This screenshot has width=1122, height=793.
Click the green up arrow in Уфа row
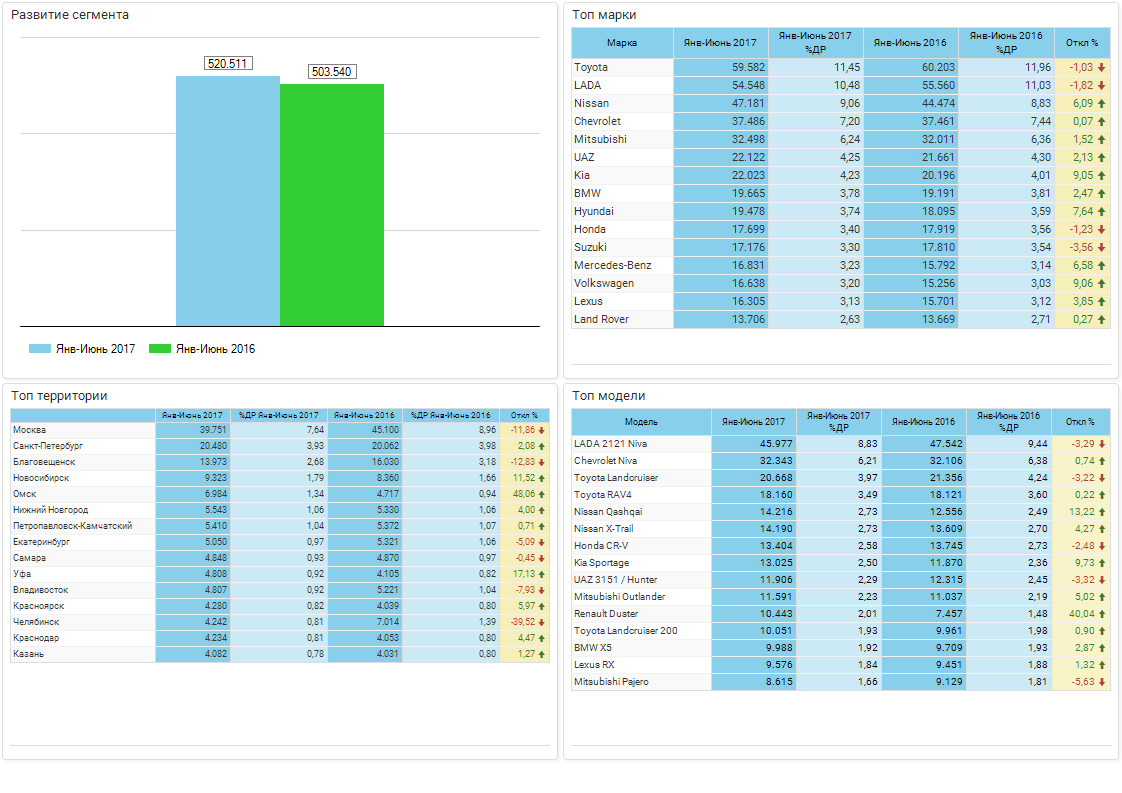pyautogui.click(x=542, y=574)
